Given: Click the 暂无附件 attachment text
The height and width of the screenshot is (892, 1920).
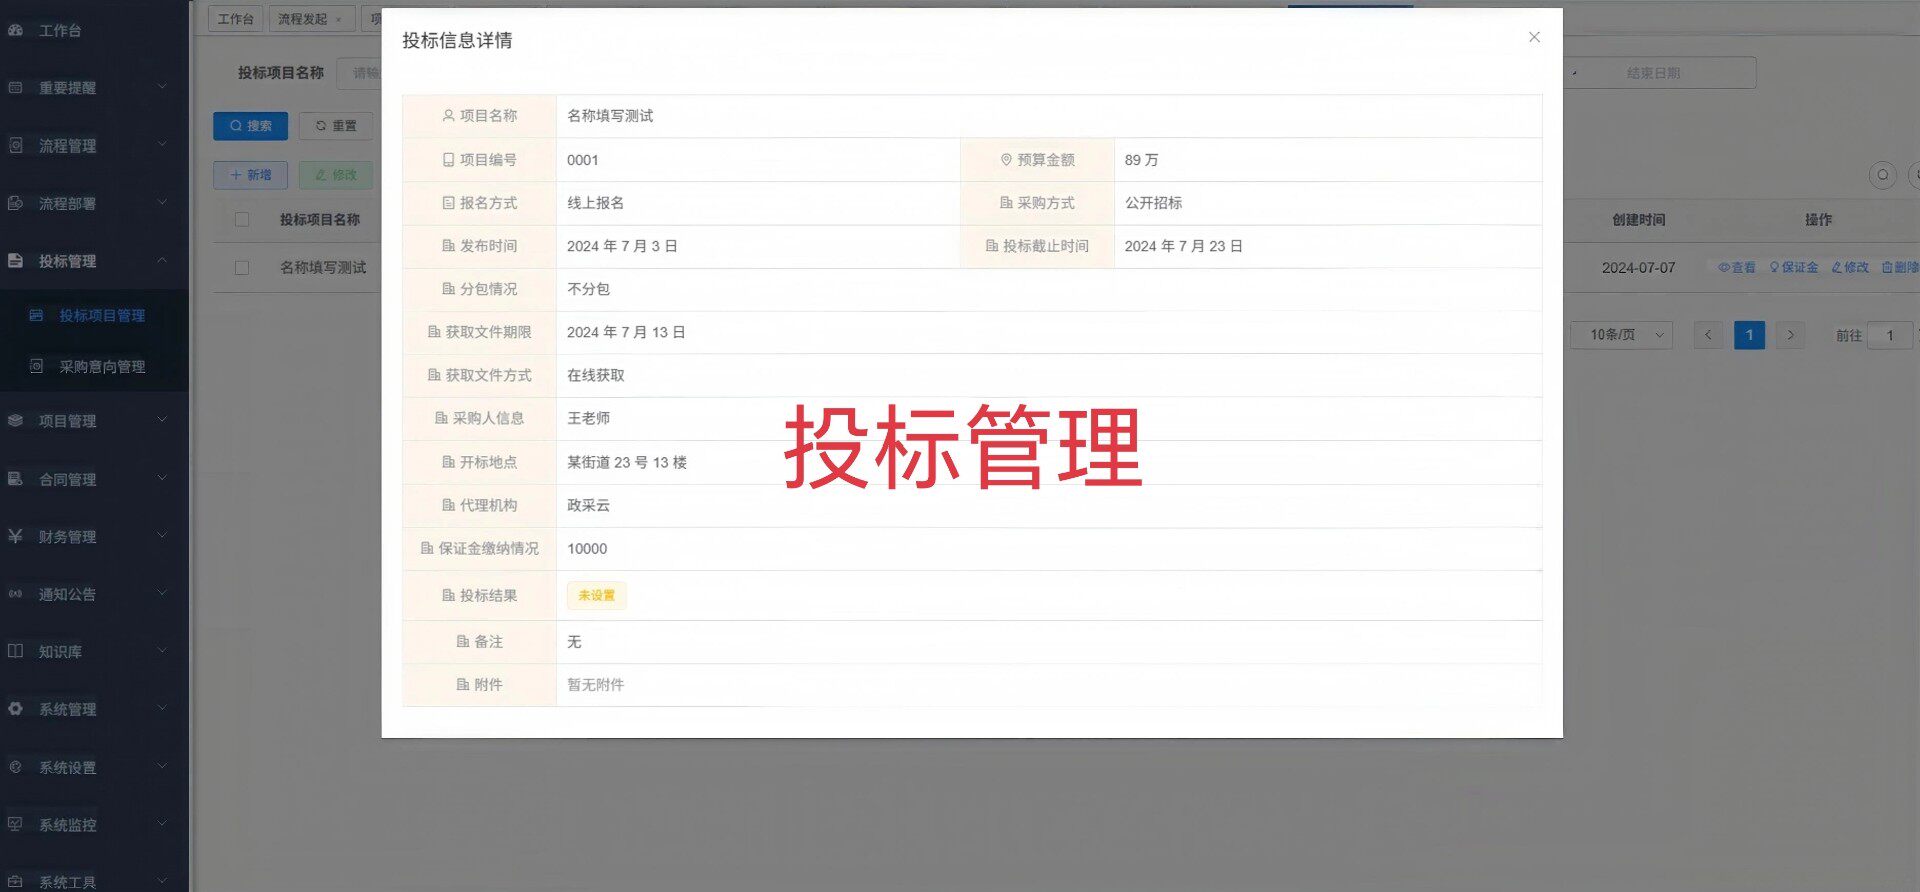Looking at the screenshot, I should [x=595, y=685].
